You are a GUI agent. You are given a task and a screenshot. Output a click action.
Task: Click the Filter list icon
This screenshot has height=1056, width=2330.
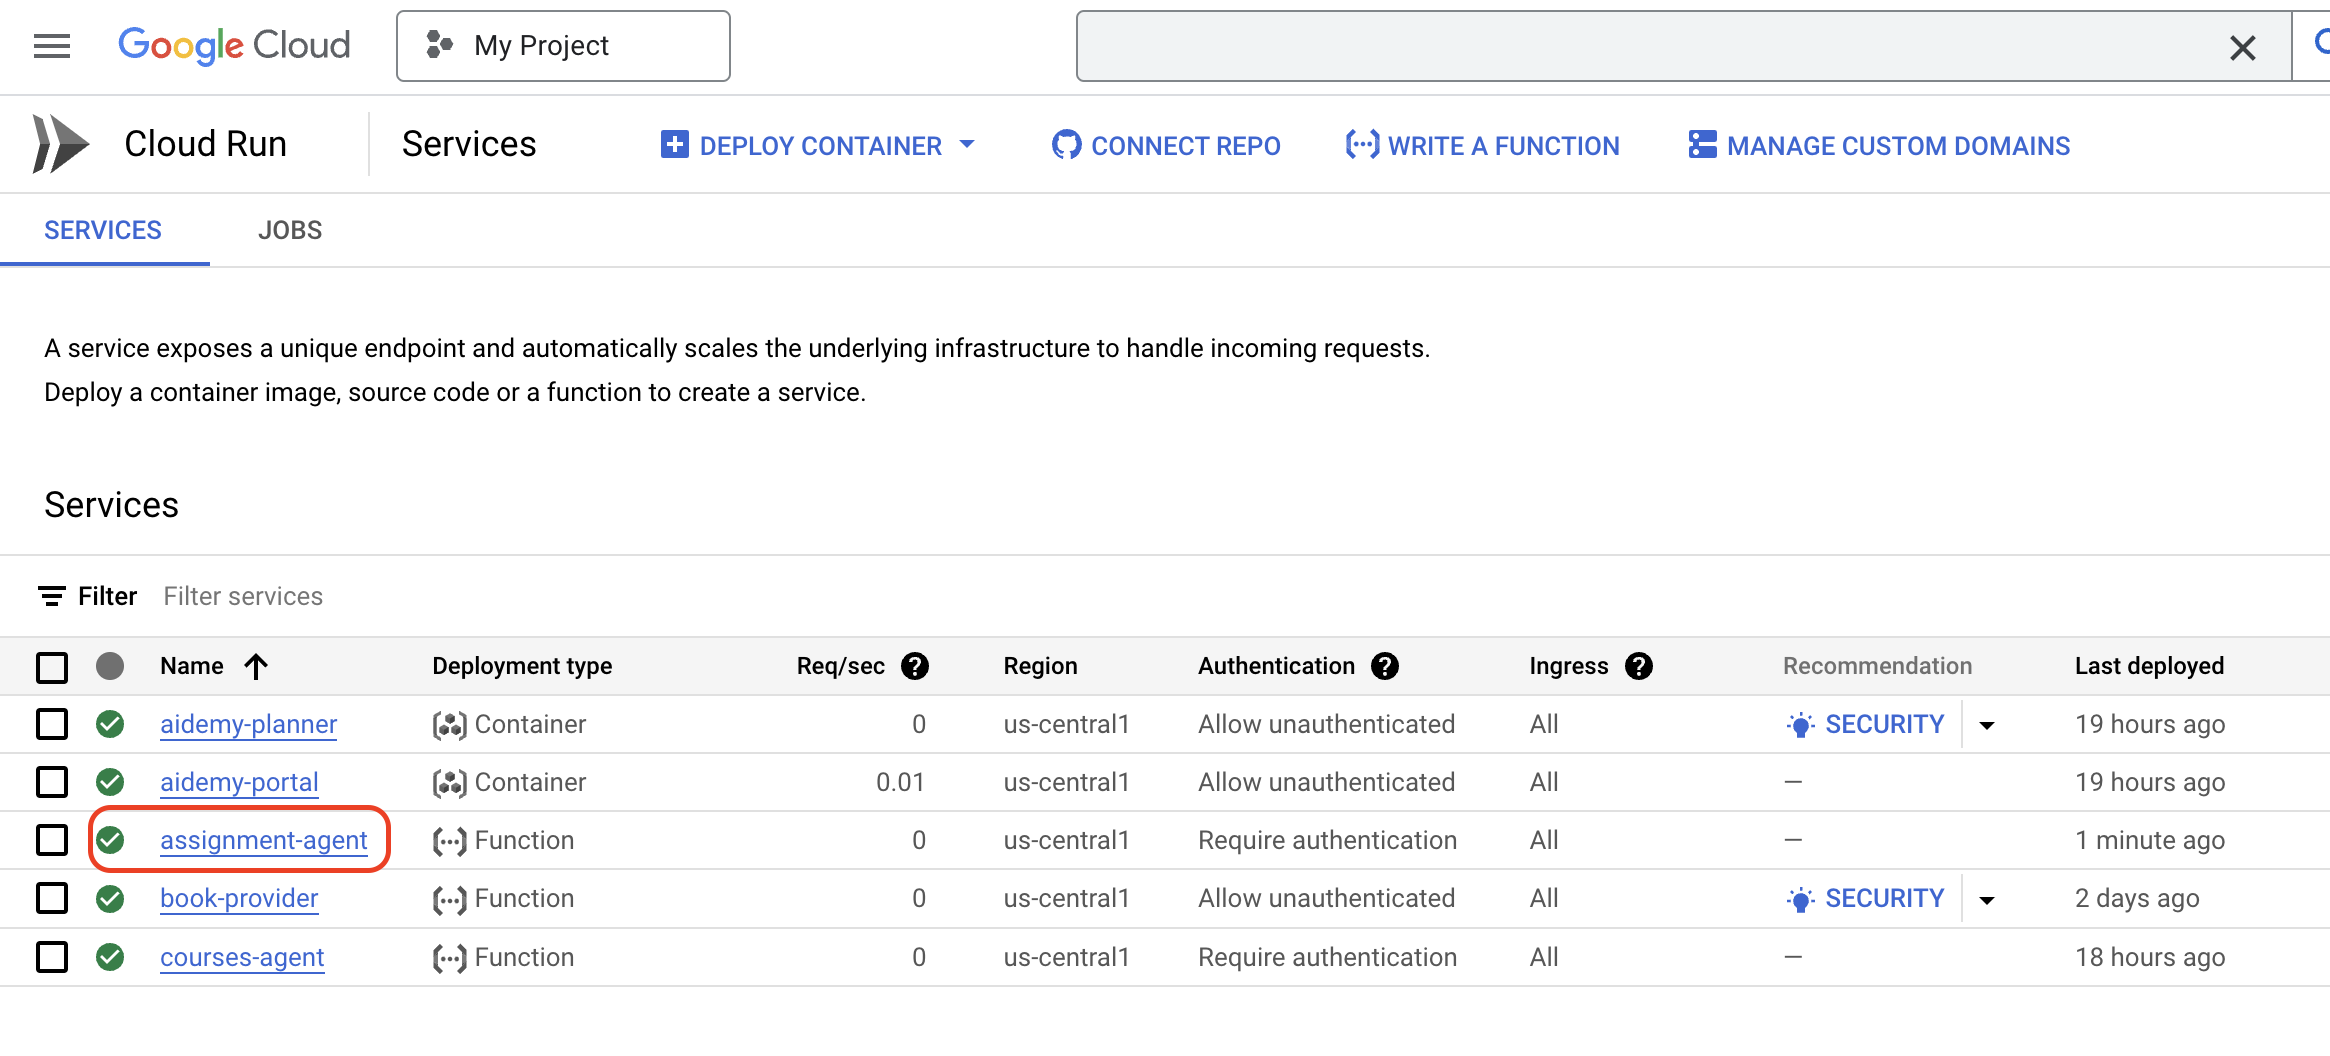pyautogui.click(x=52, y=597)
